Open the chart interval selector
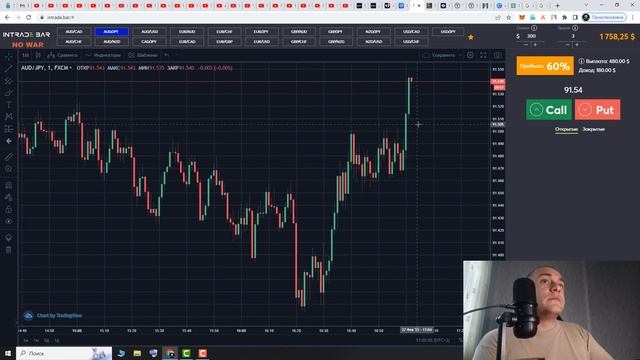The image size is (640, 360). [x=26, y=55]
